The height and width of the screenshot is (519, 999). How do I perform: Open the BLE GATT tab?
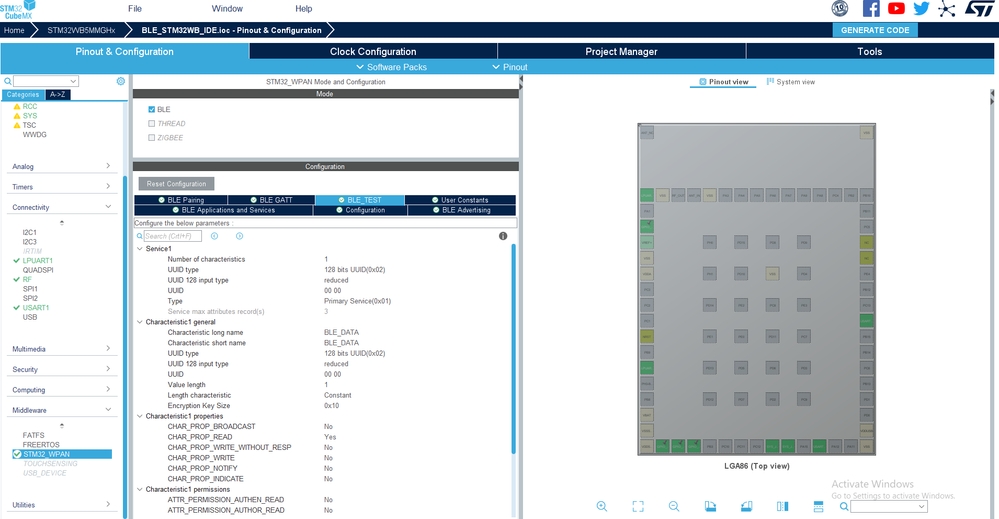pos(271,200)
